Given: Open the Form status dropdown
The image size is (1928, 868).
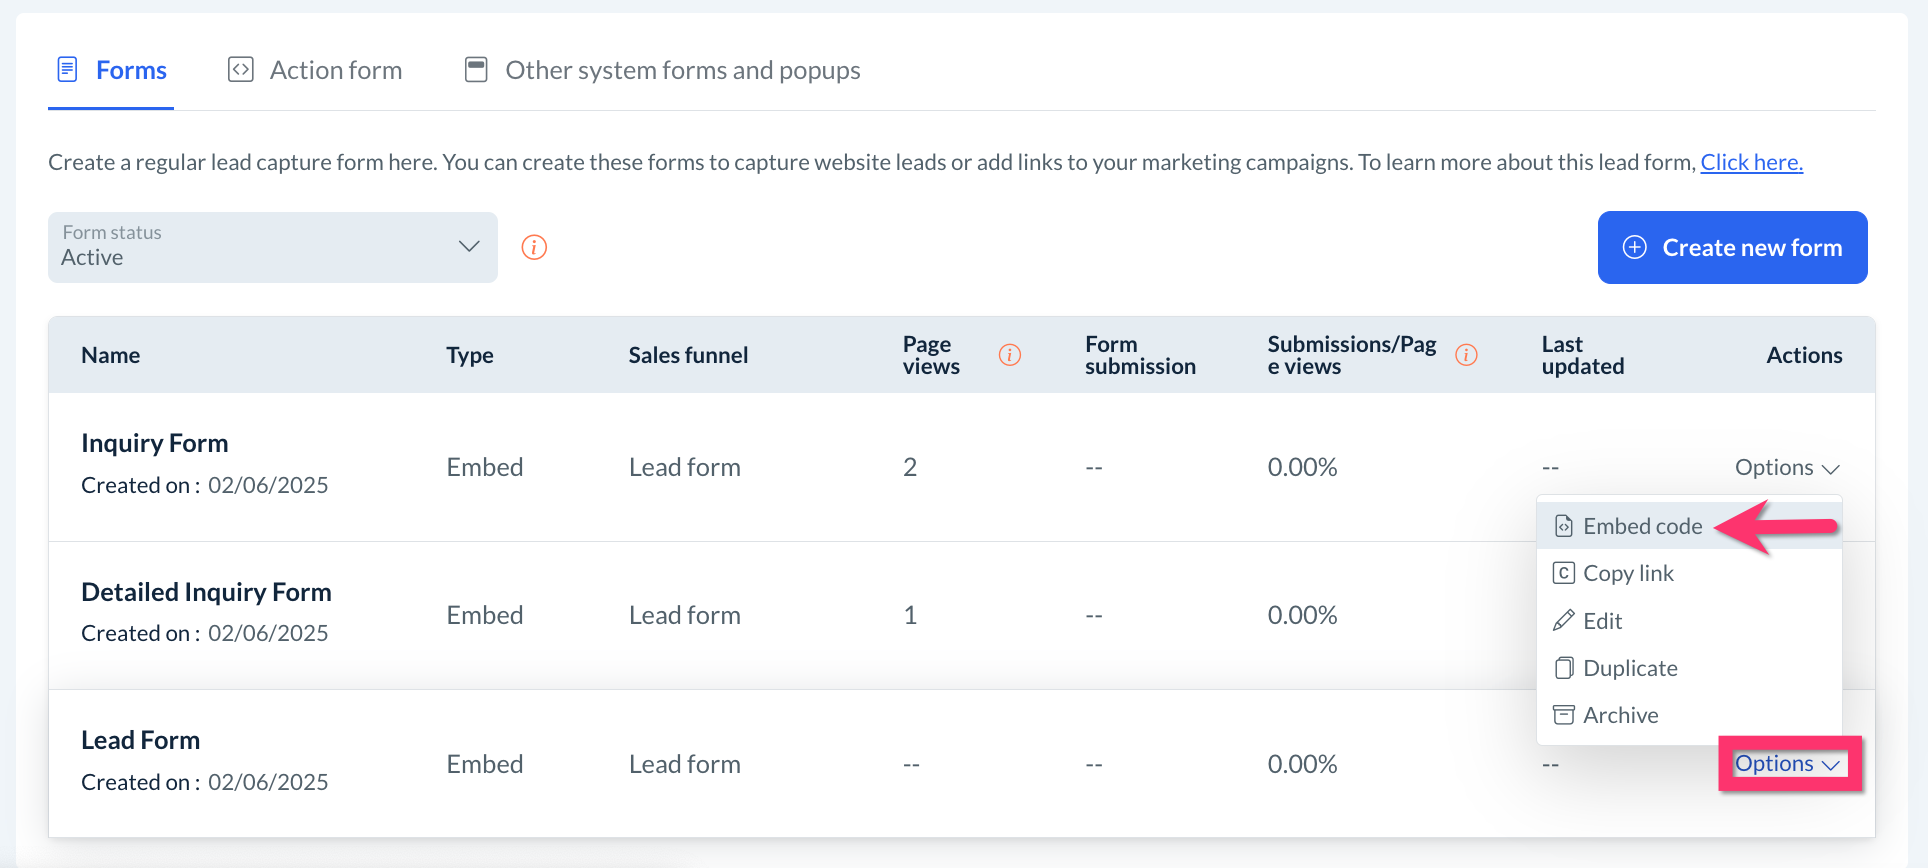Looking at the screenshot, I should click(272, 247).
